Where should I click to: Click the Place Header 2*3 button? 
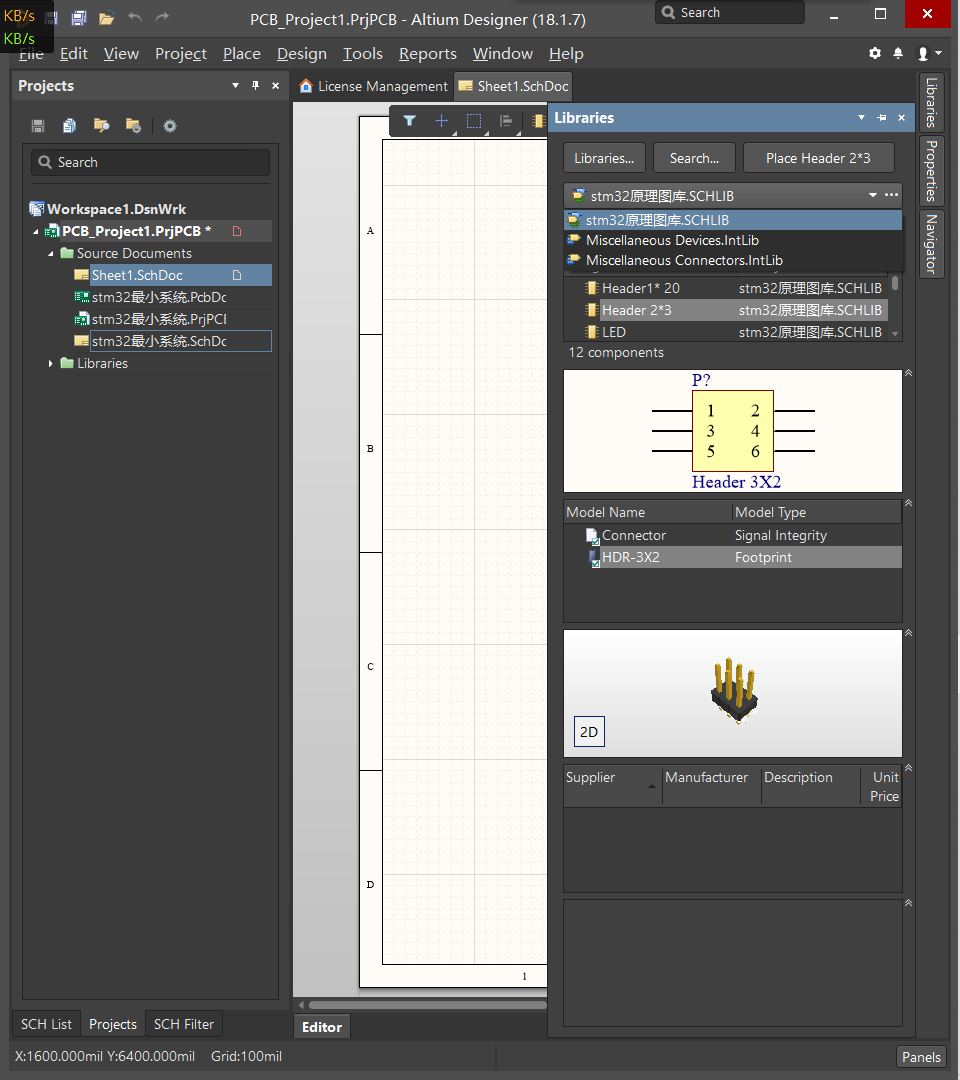coord(818,158)
